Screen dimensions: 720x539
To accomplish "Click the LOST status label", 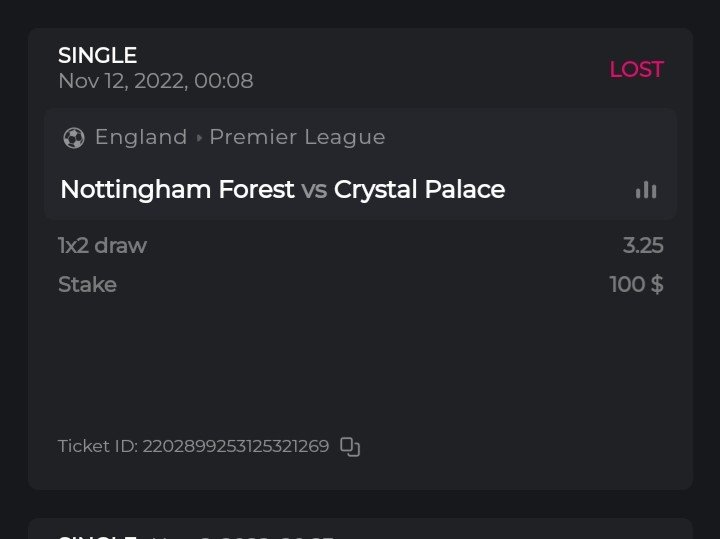I will [x=636, y=69].
